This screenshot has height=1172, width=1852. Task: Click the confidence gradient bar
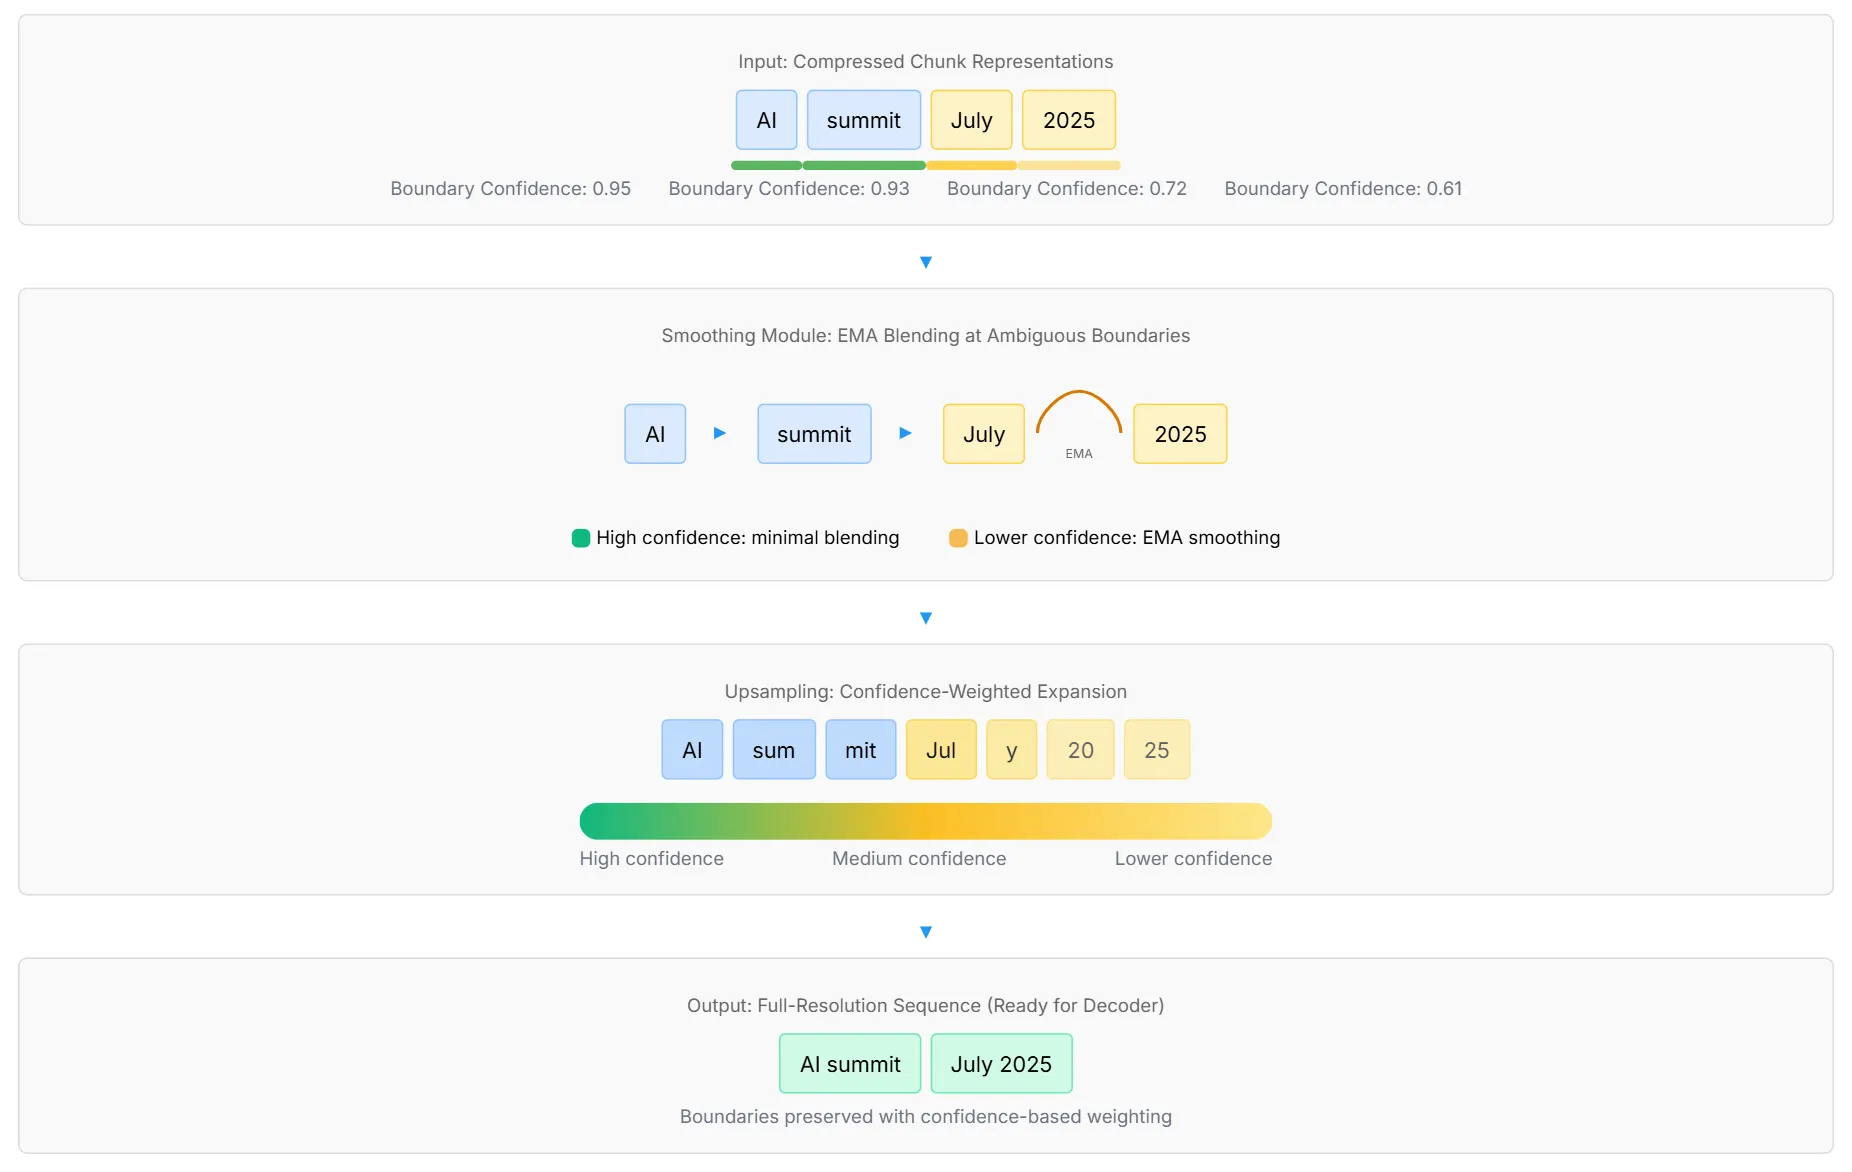coord(925,821)
